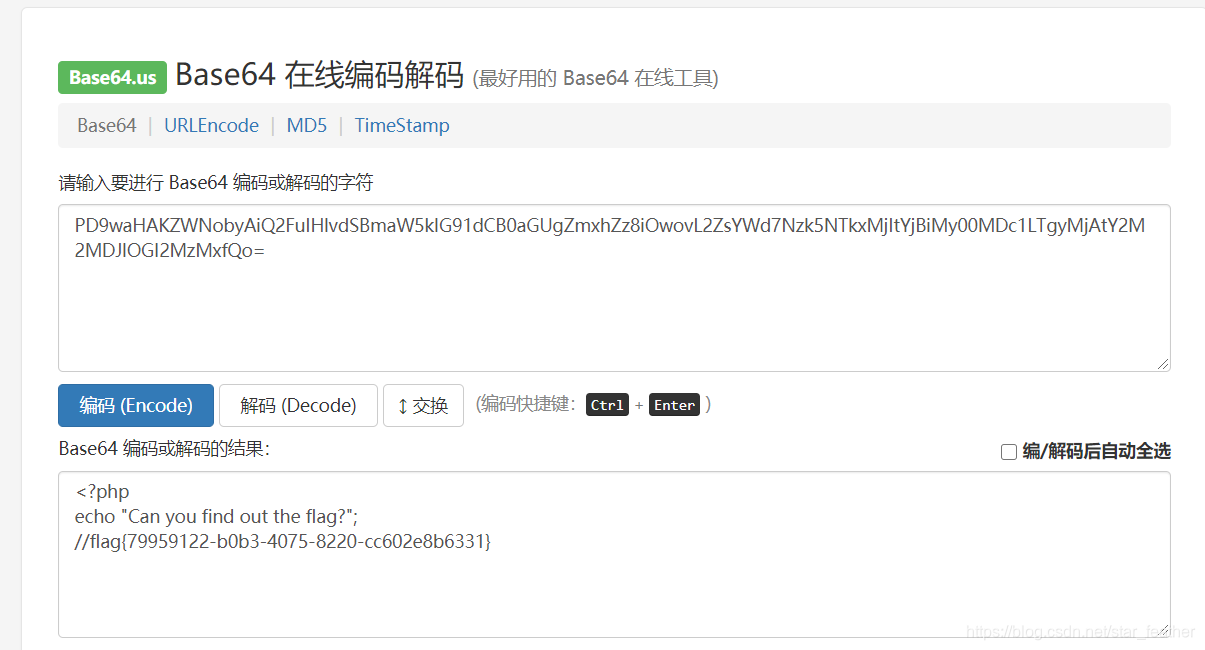
Task: Enable 编/解码后自动全选 checkbox
Action: pos(1009,452)
